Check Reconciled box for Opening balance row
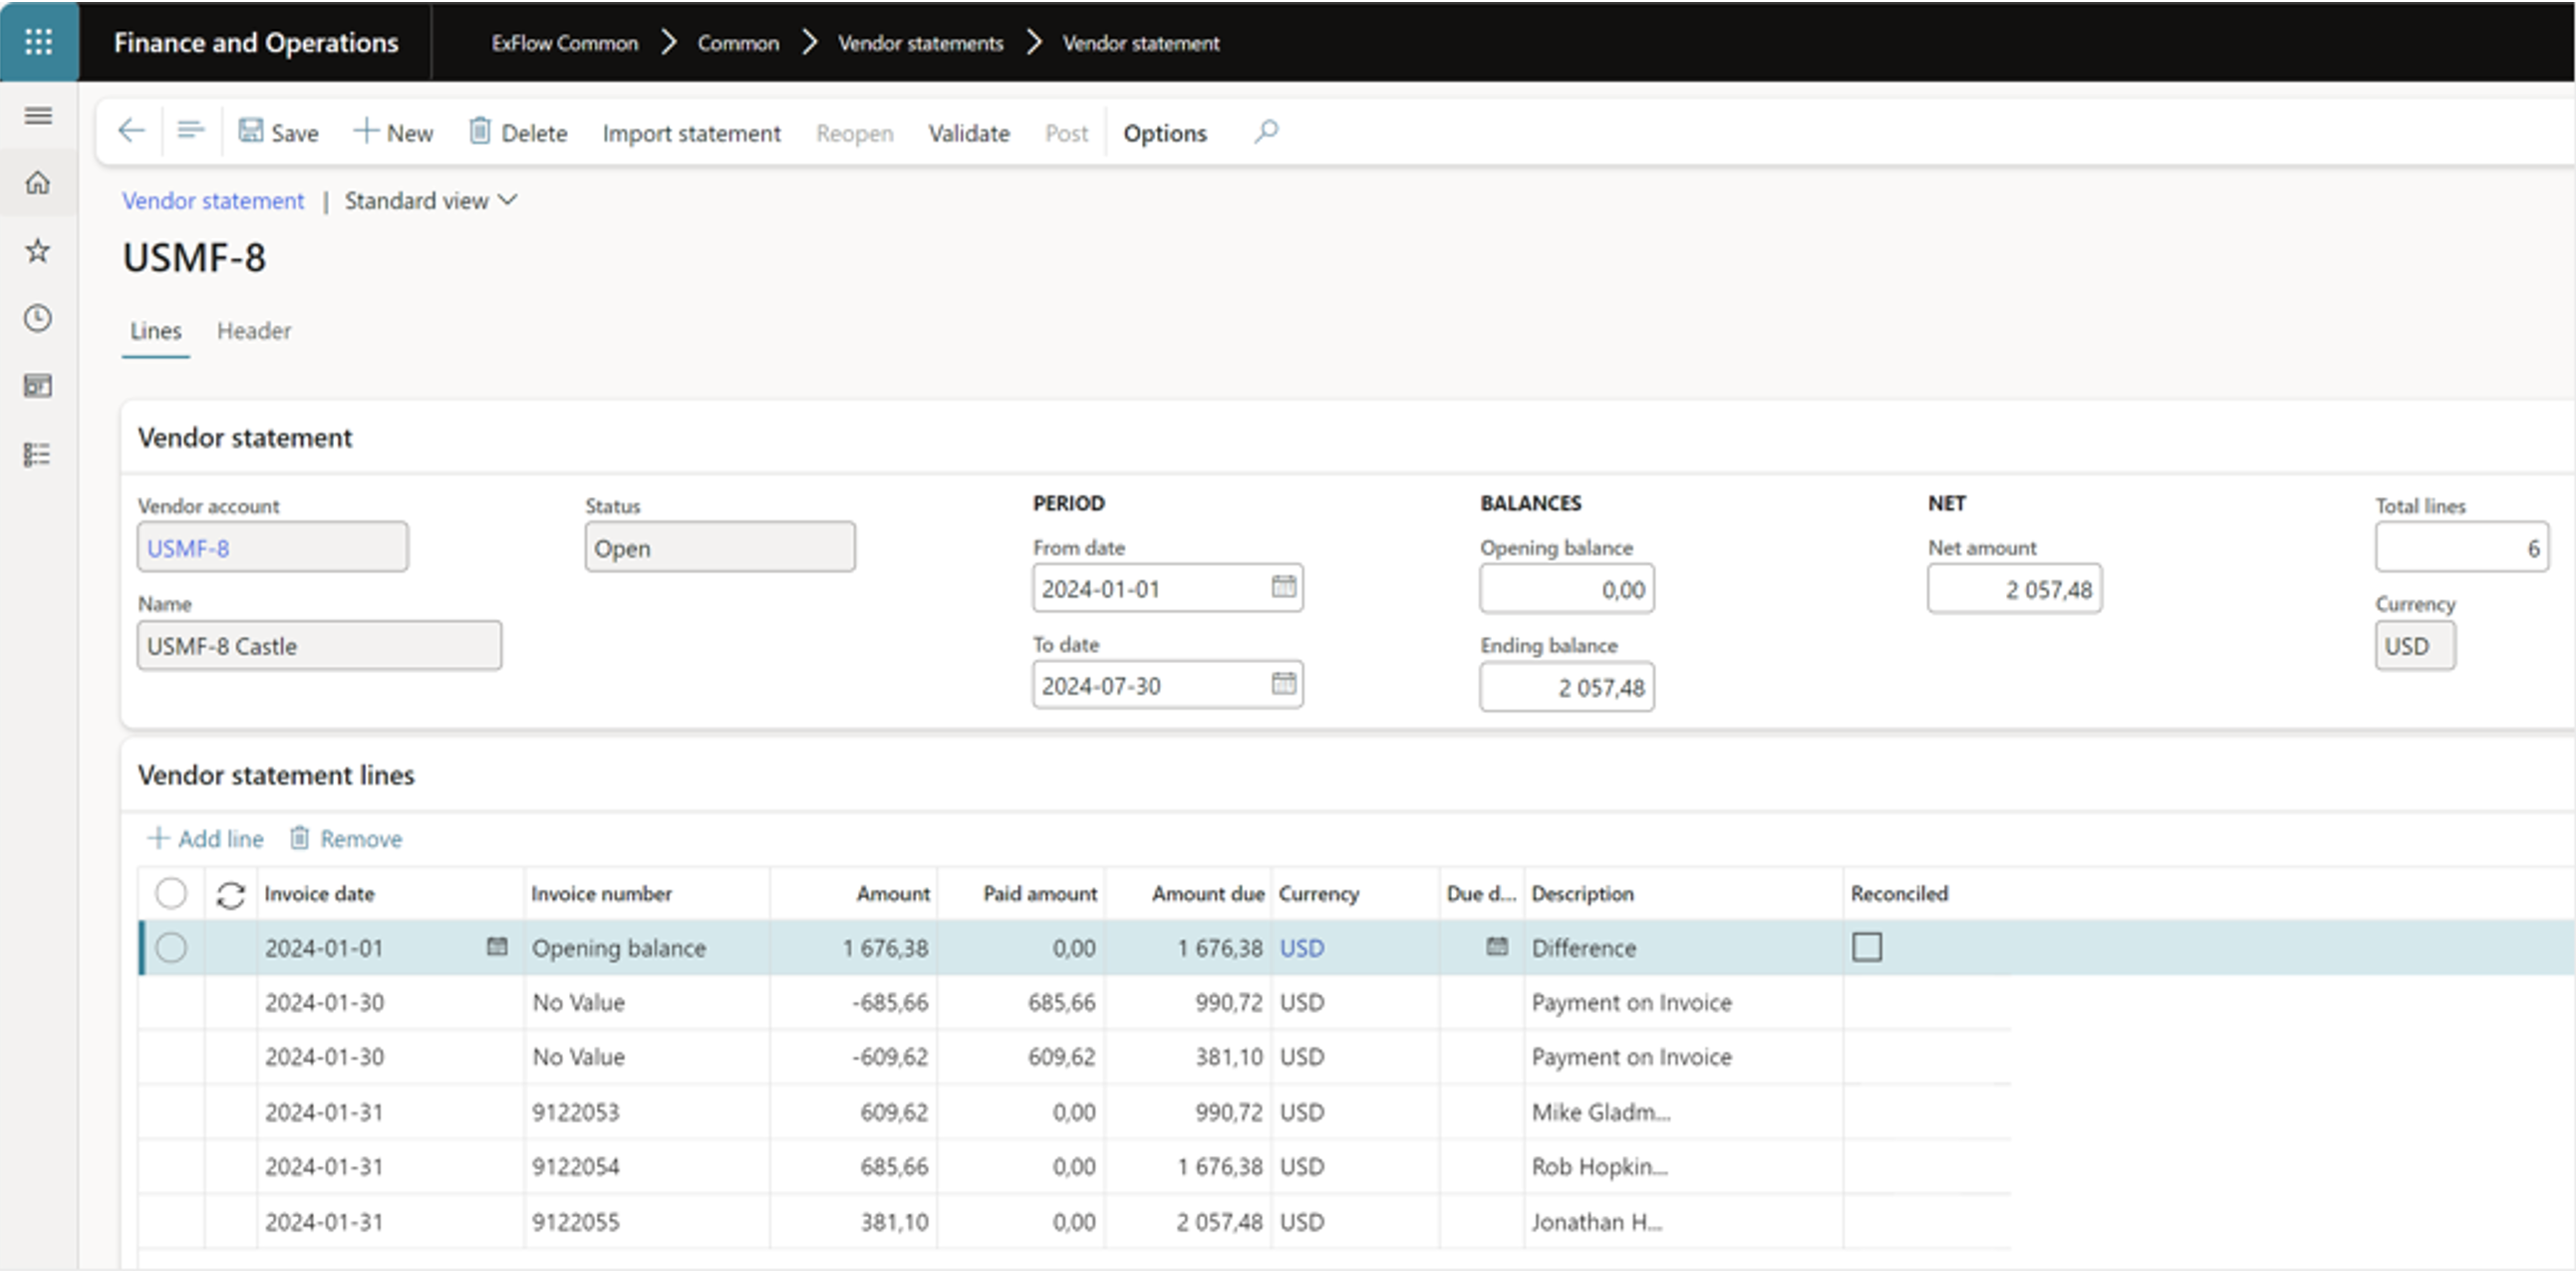This screenshot has width=2576, height=1271. pos(1867,947)
